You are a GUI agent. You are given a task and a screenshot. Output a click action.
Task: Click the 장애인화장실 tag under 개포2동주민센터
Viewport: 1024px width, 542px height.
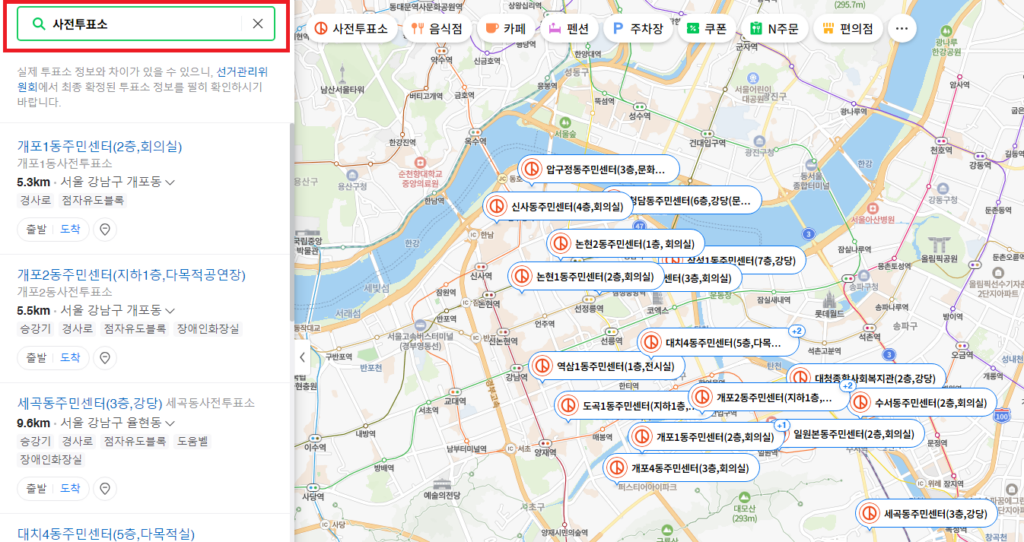[x=208, y=329]
